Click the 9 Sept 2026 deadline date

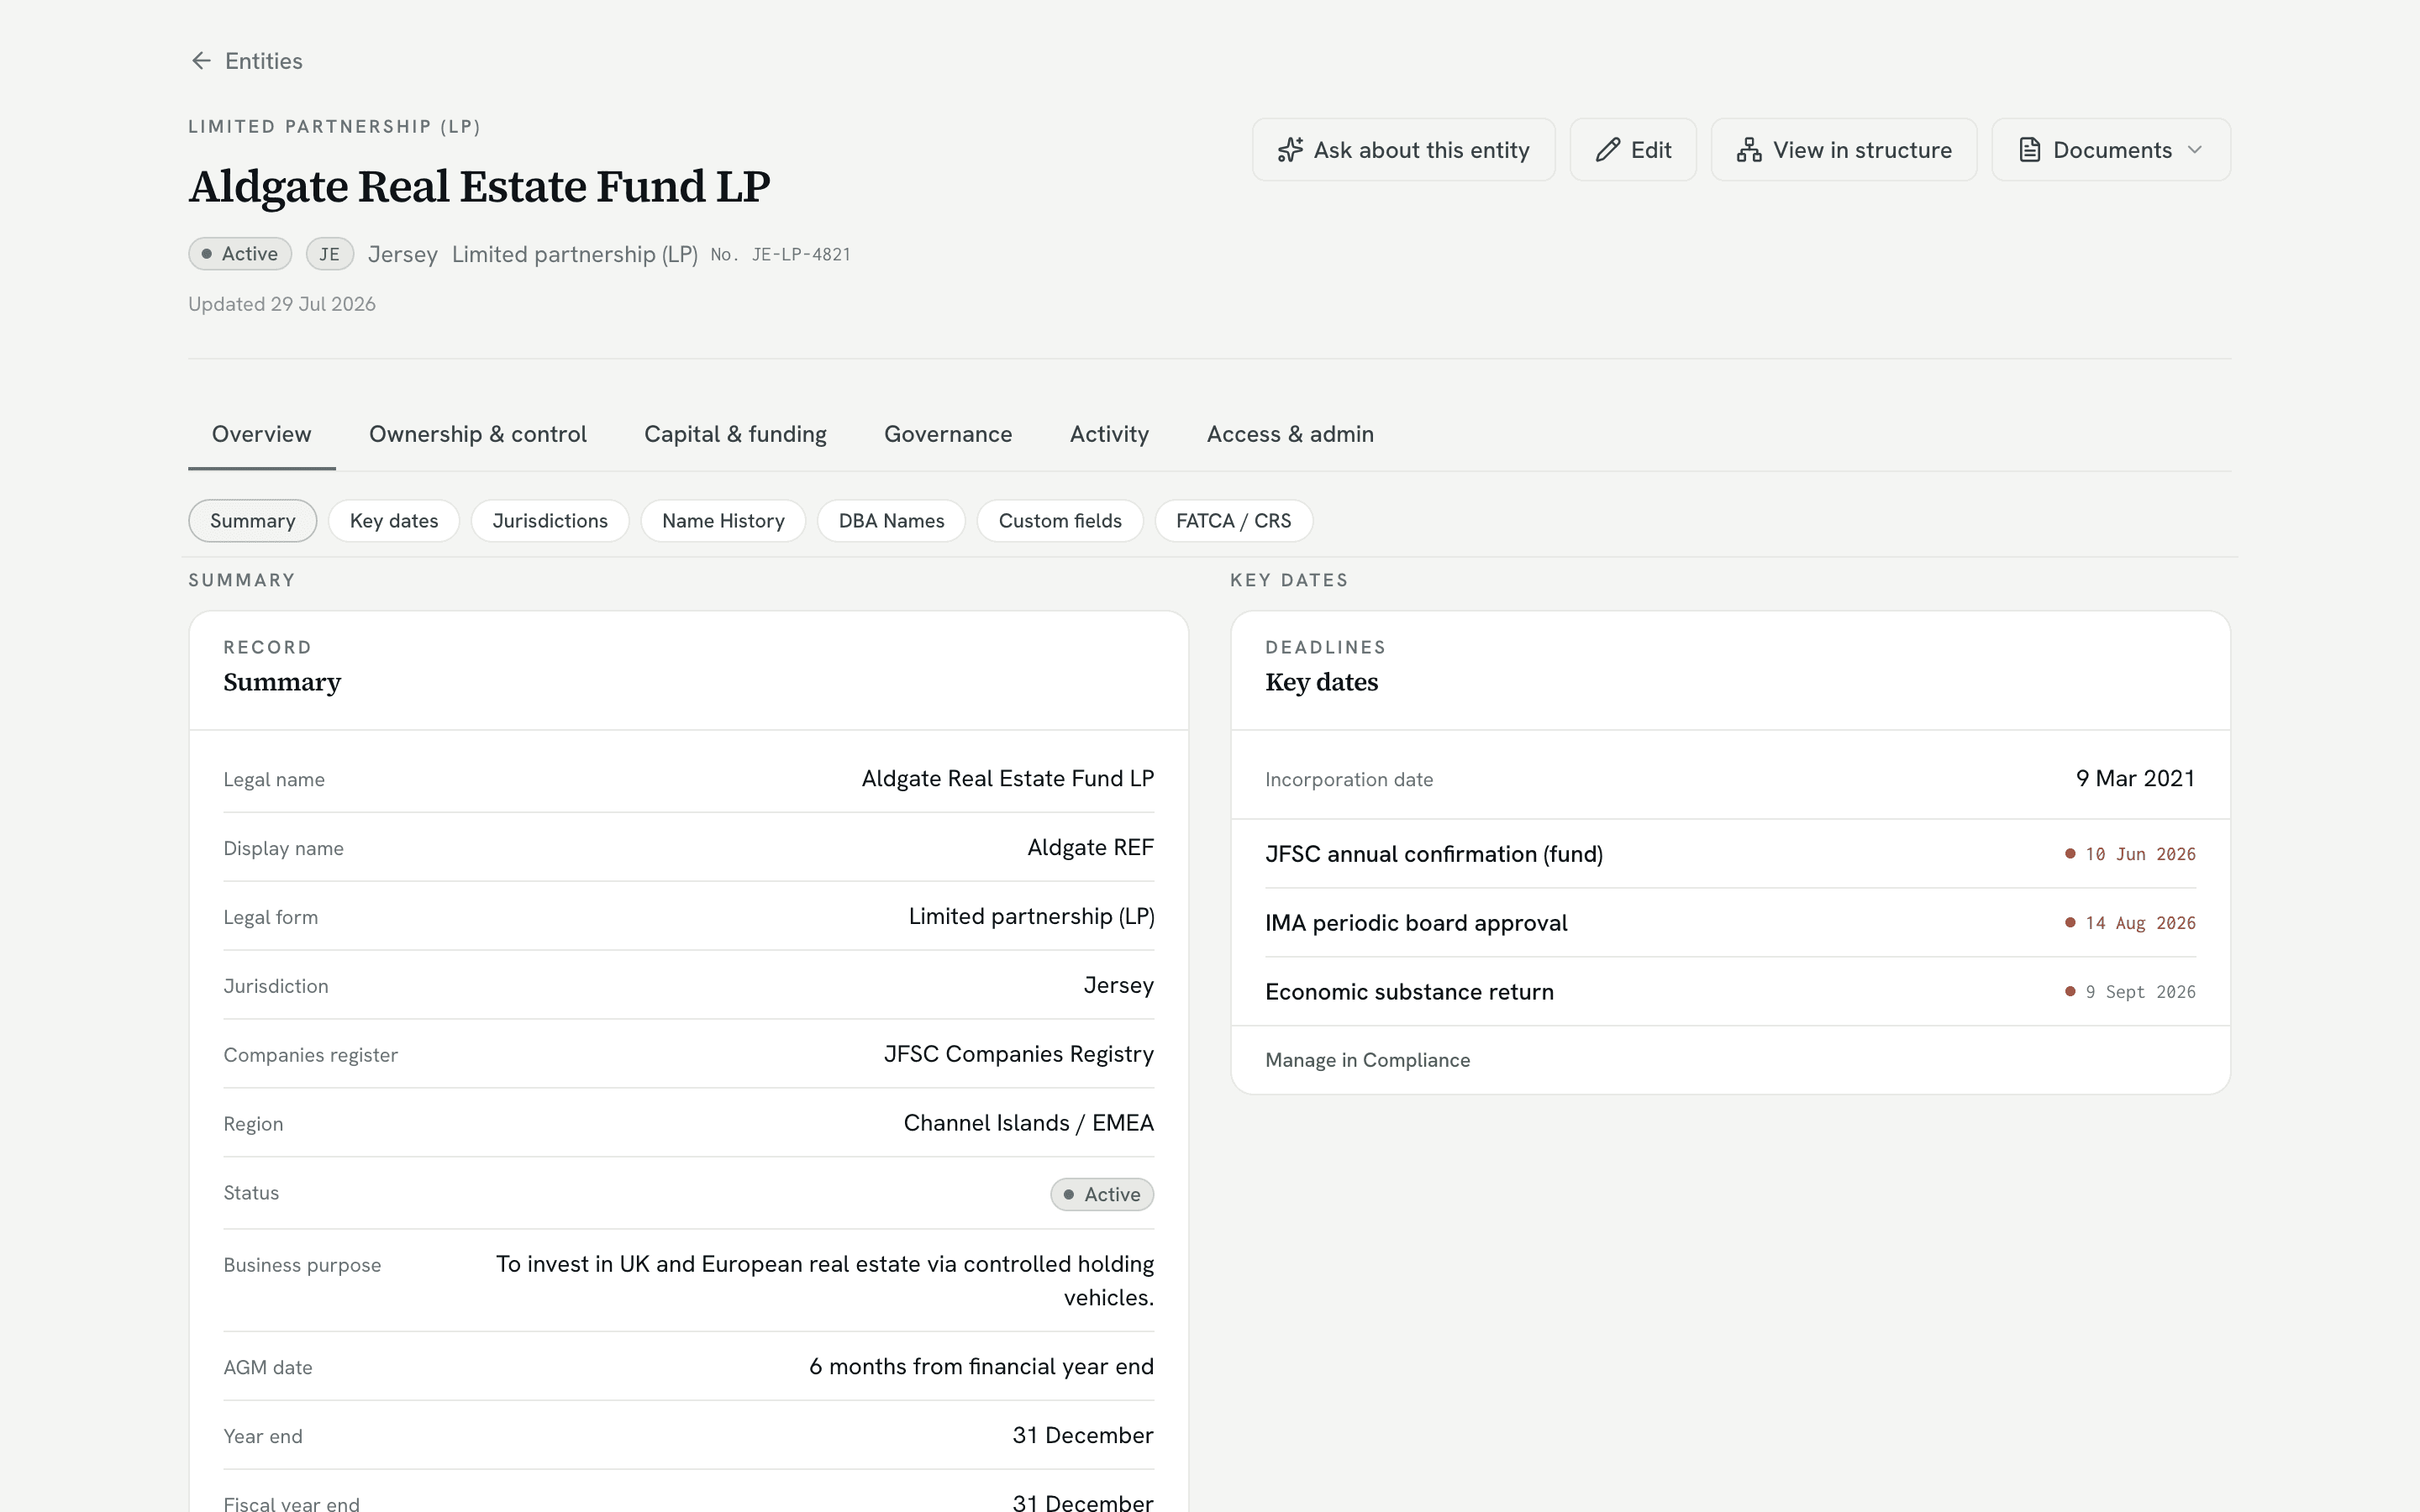point(2140,992)
